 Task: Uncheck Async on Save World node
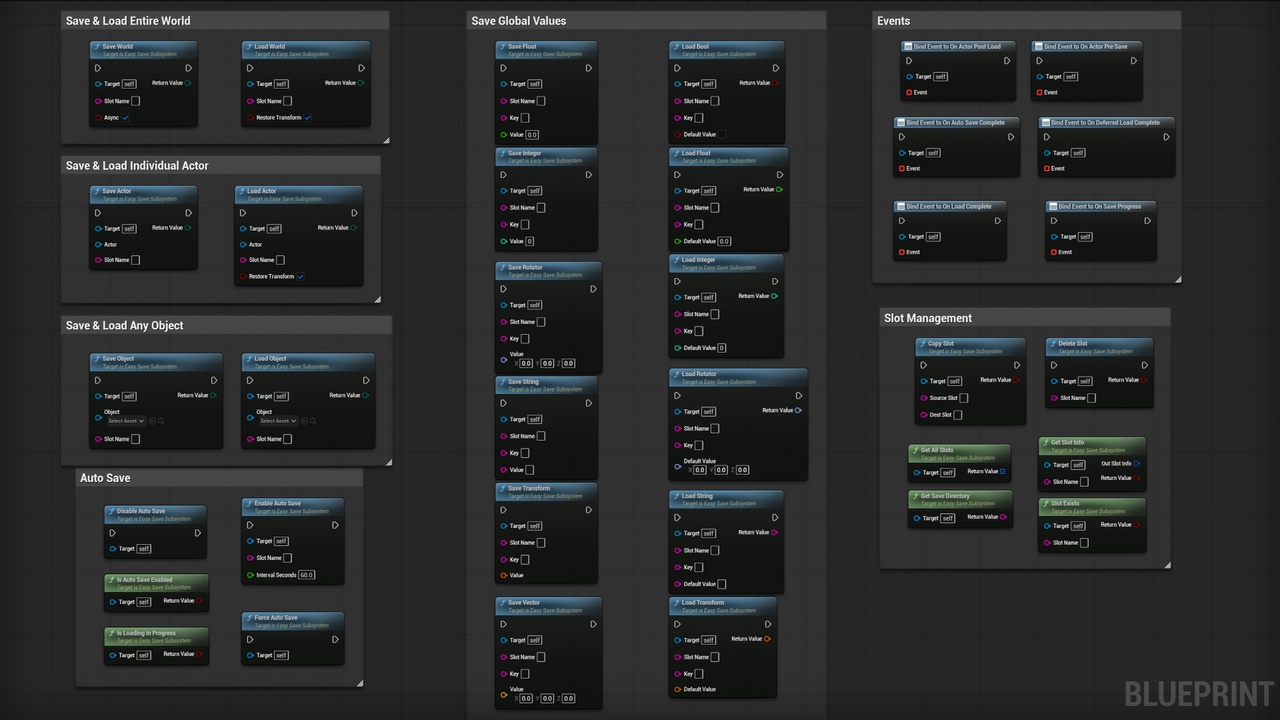125,118
